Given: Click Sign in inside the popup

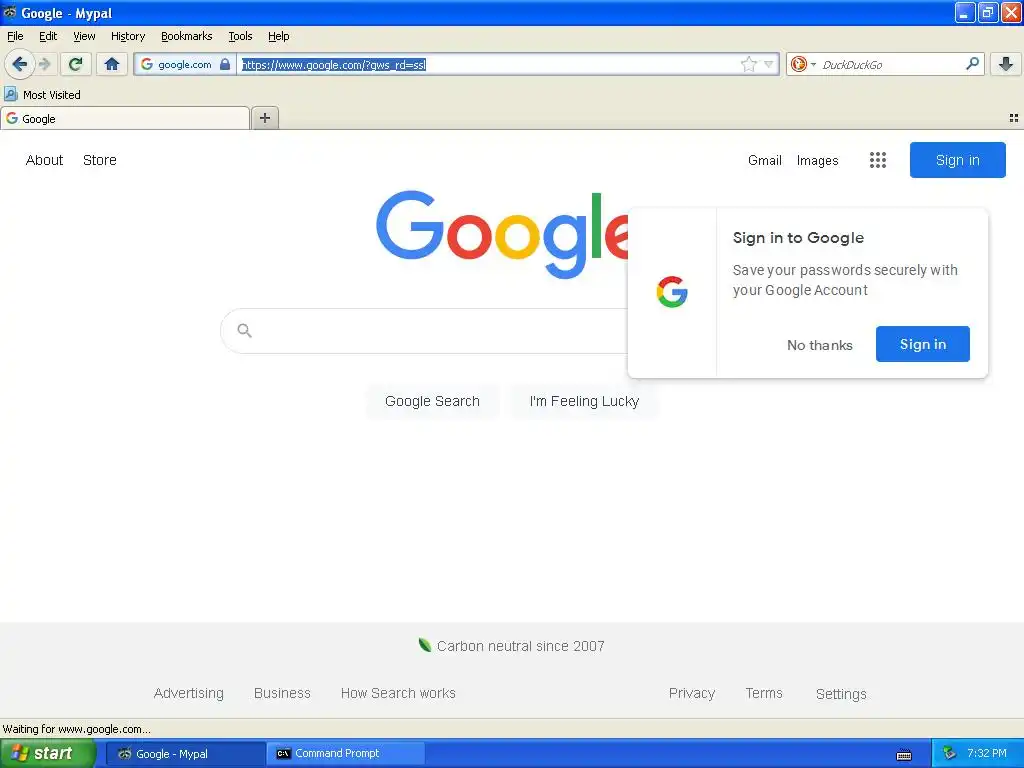Looking at the screenshot, I should click(923, 344).
